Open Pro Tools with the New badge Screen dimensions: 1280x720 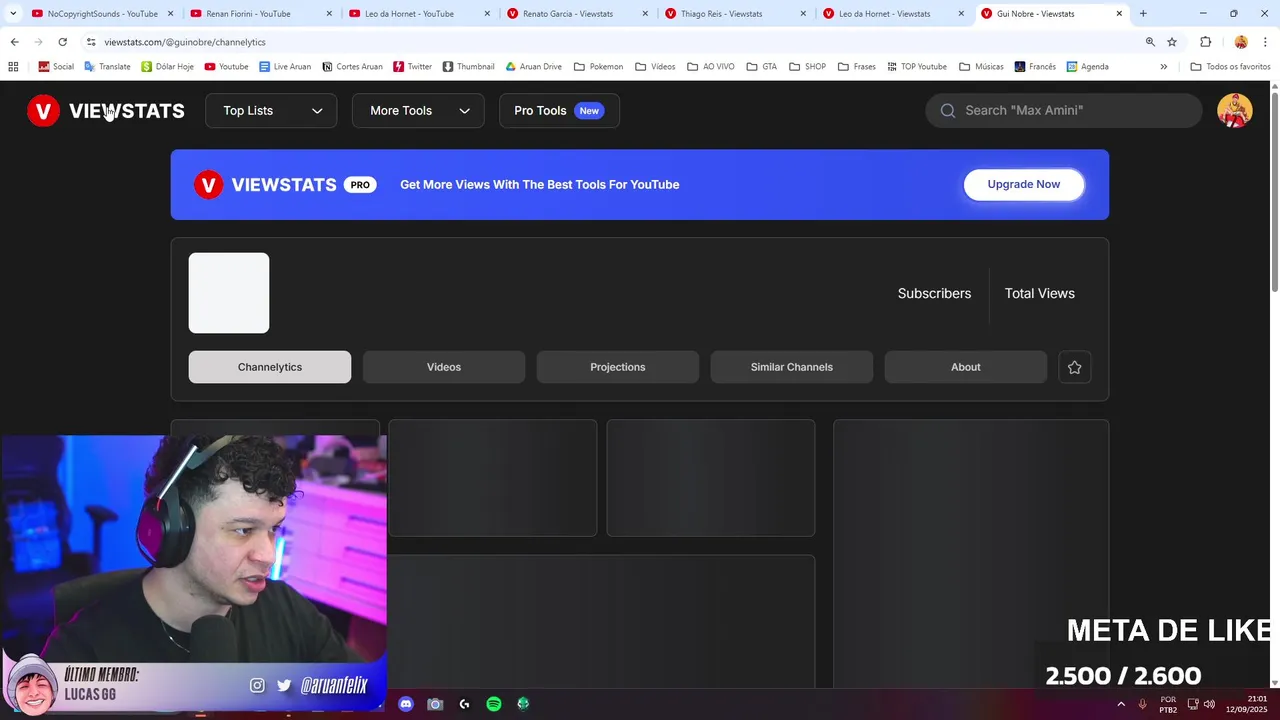(559, 111)
